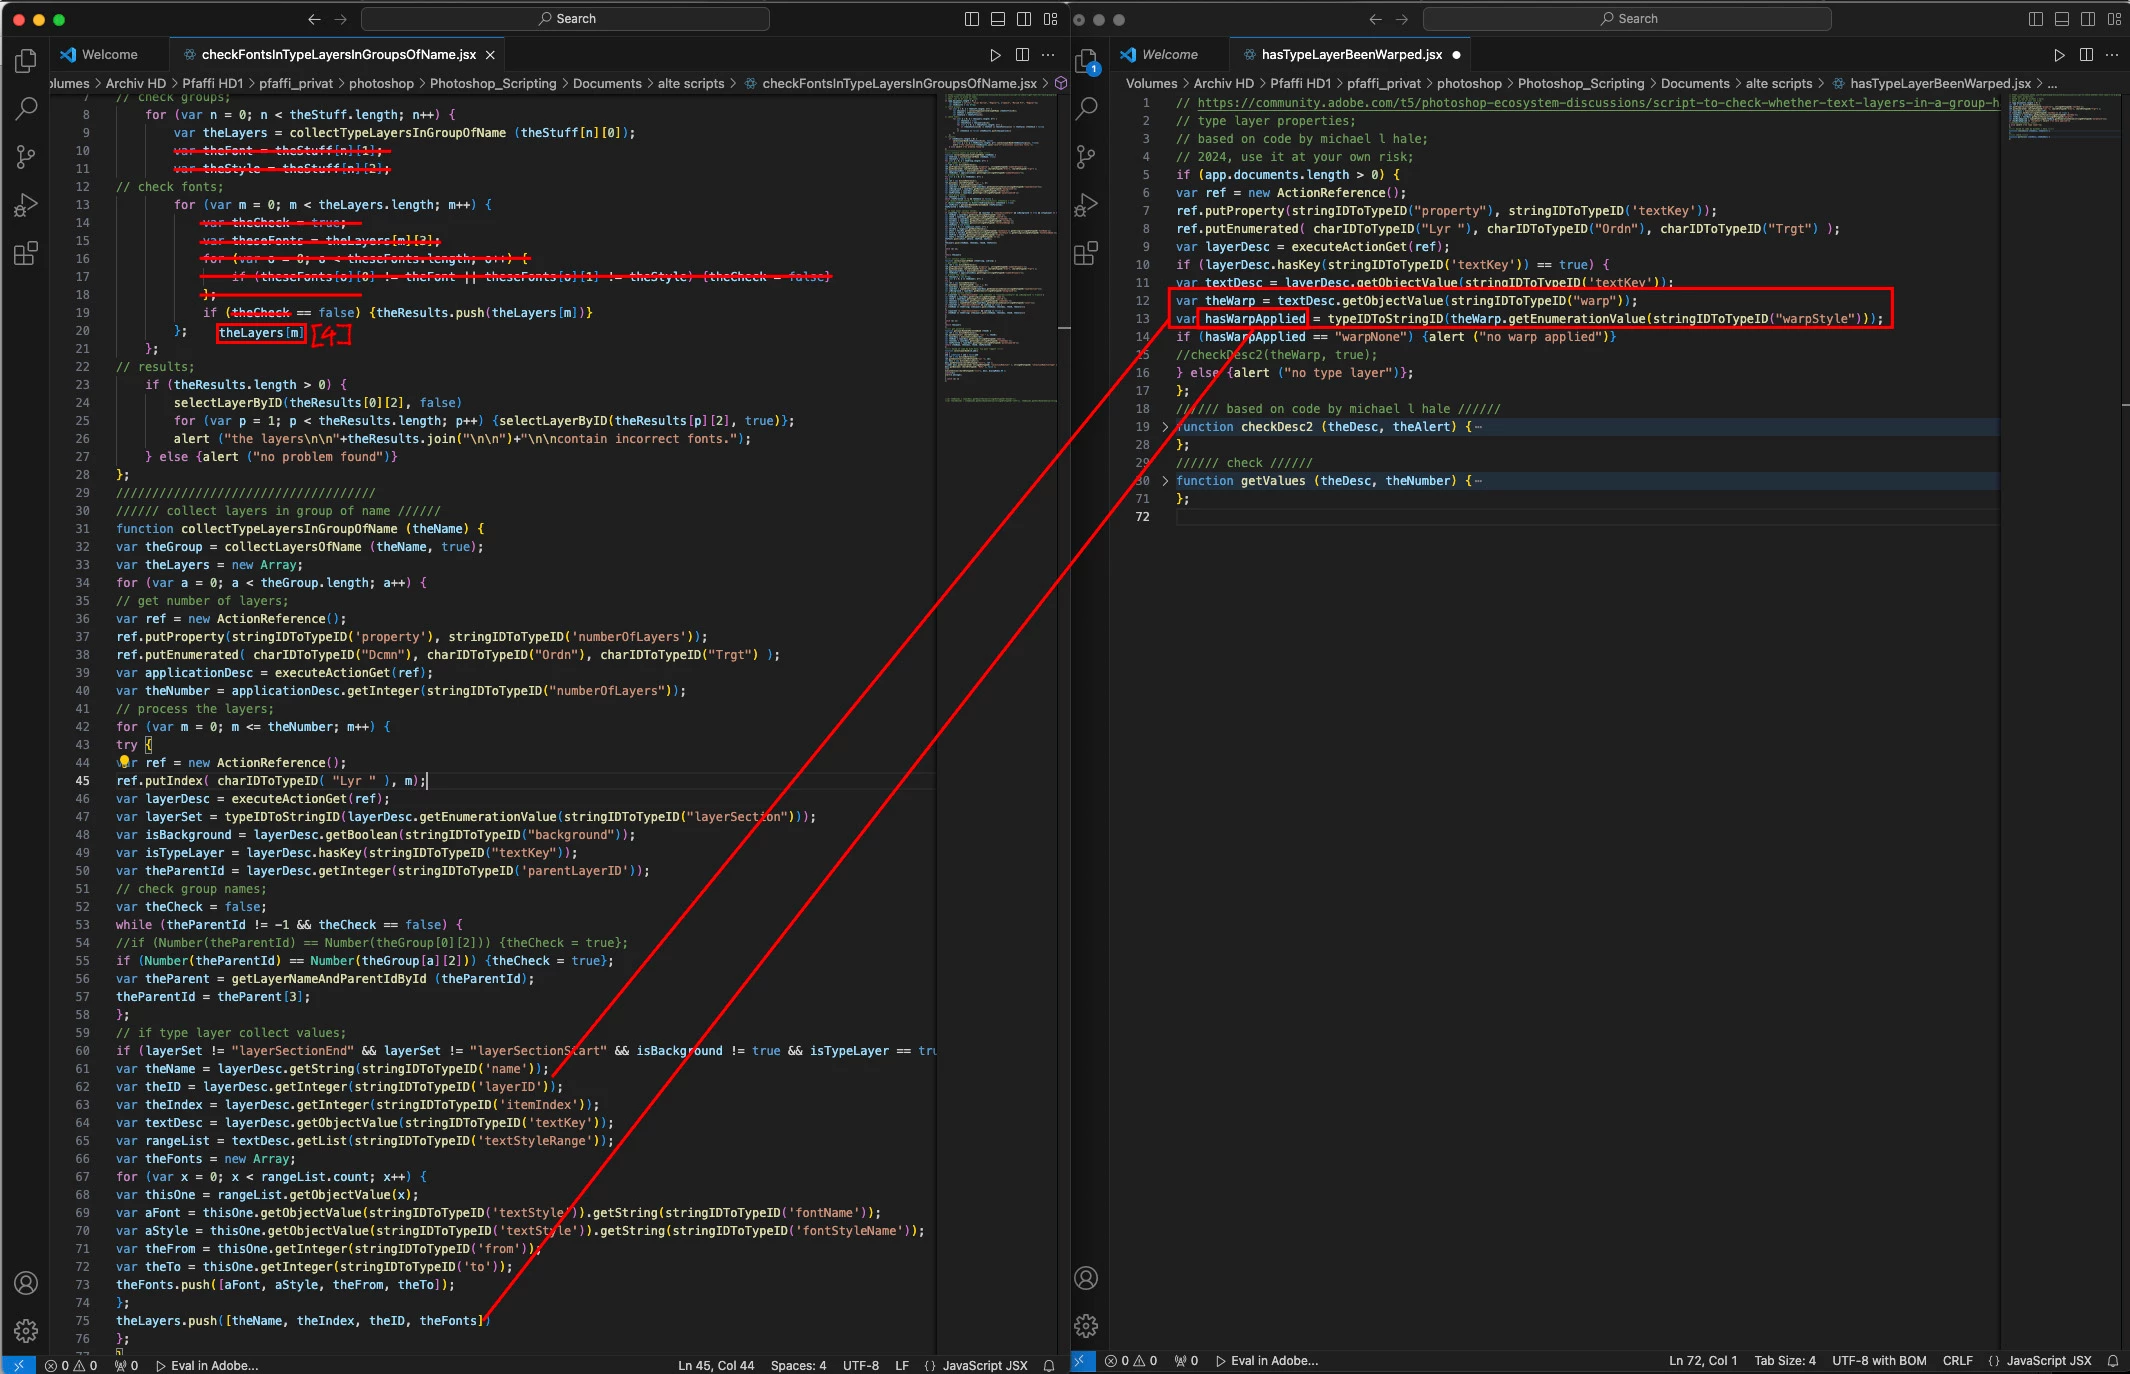Click Eval in Adobe in left status bar
This screenshot has width=2130, height=1374.
(208, 1365)
